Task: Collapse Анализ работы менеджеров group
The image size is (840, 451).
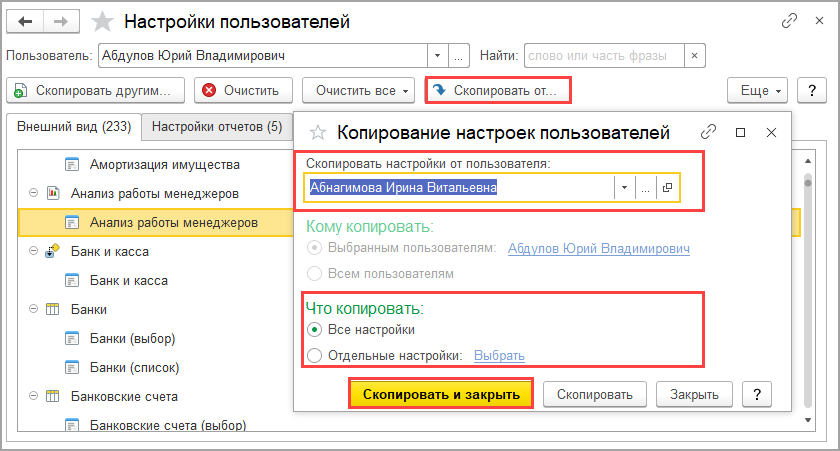Action: 33,193
